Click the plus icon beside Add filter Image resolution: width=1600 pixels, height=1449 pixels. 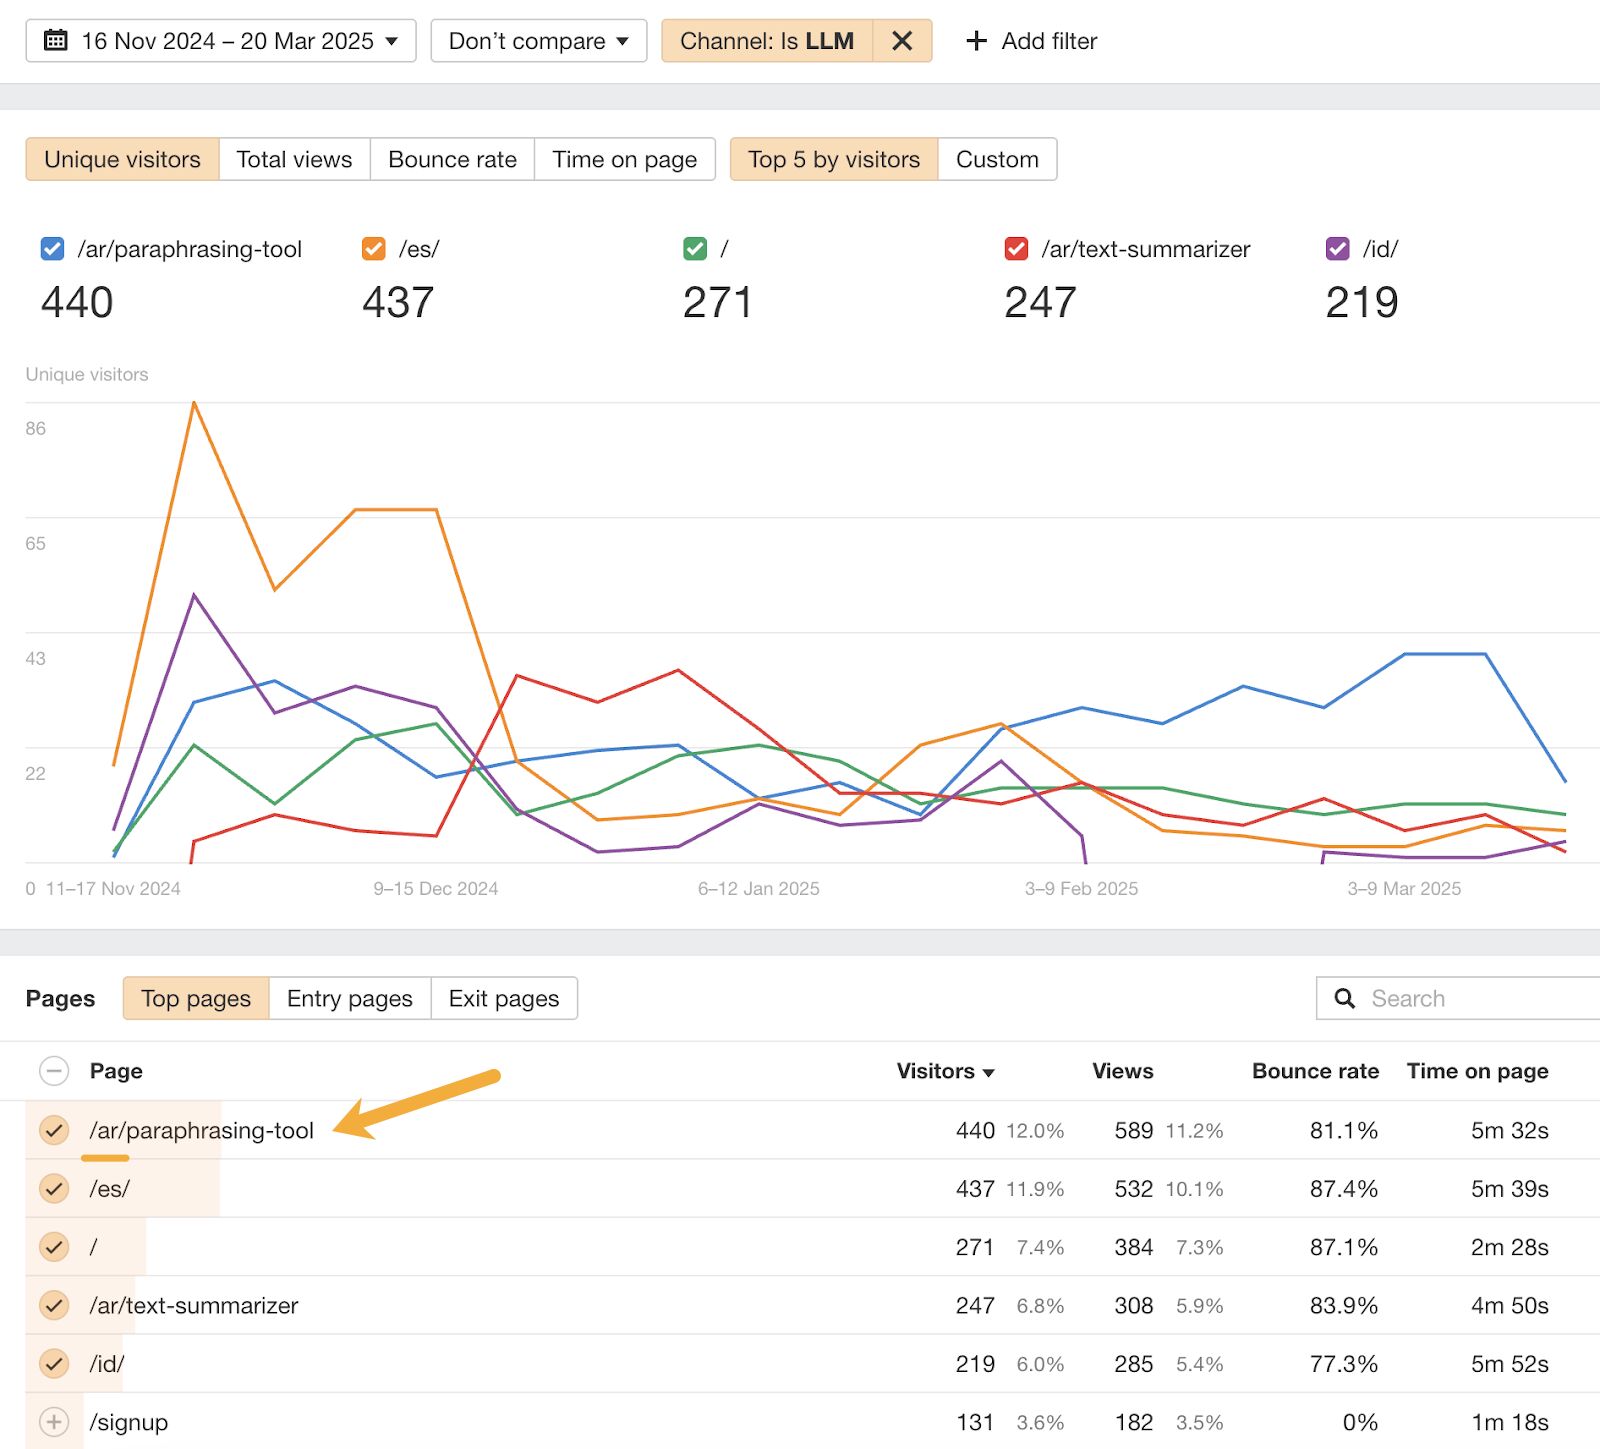[x=975, y=40]
